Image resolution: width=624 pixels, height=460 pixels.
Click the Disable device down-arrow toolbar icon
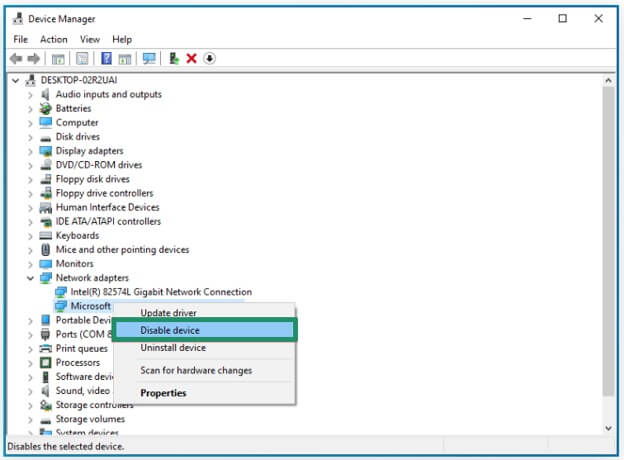tap(209, 58)
